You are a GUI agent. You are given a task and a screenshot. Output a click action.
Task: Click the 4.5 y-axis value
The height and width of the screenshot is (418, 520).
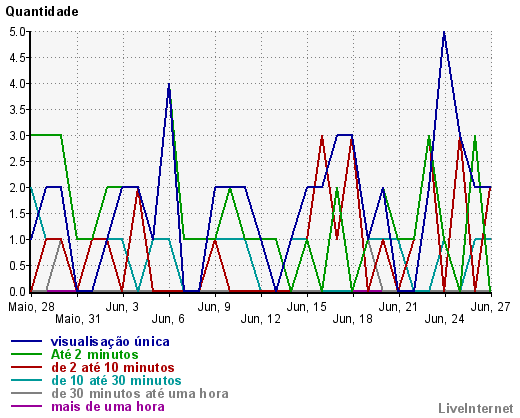(17, 58)
